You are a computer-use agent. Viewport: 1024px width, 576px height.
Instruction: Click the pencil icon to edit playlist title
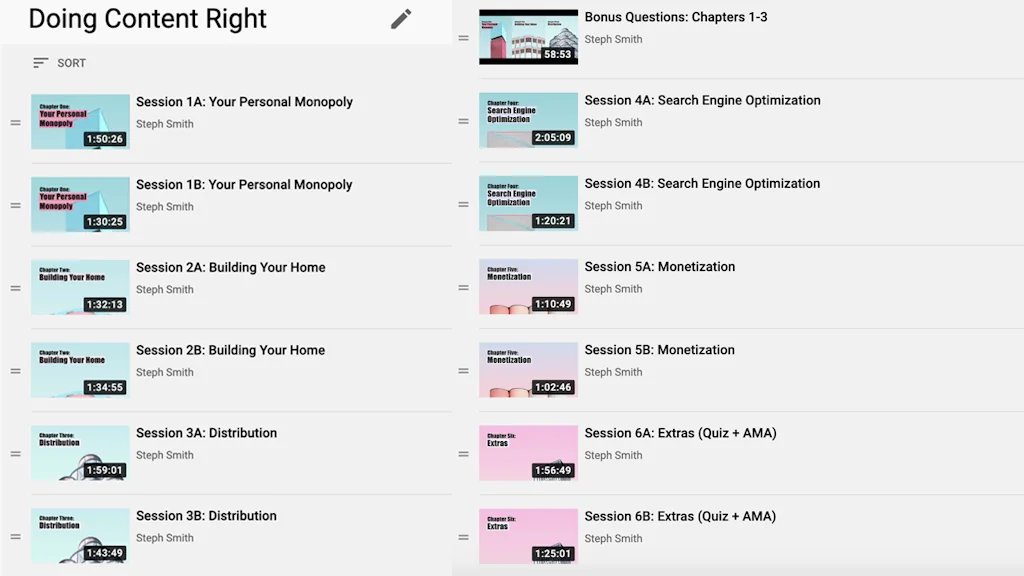tap(400, 19)
